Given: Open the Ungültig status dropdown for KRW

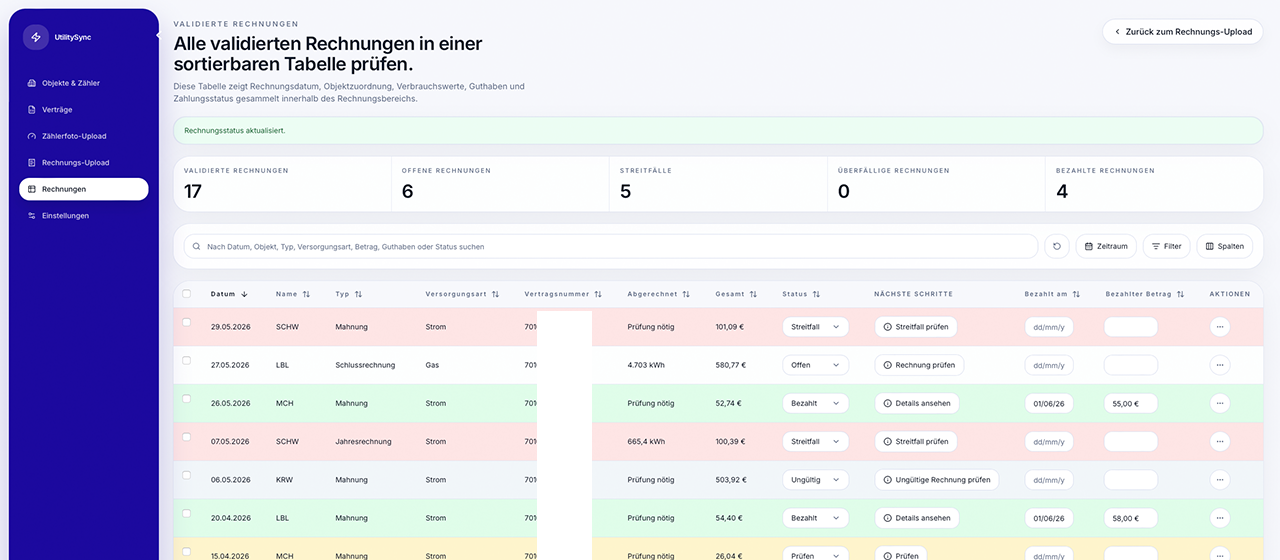Looking at the screenshot, I should [x=815, y=480].
